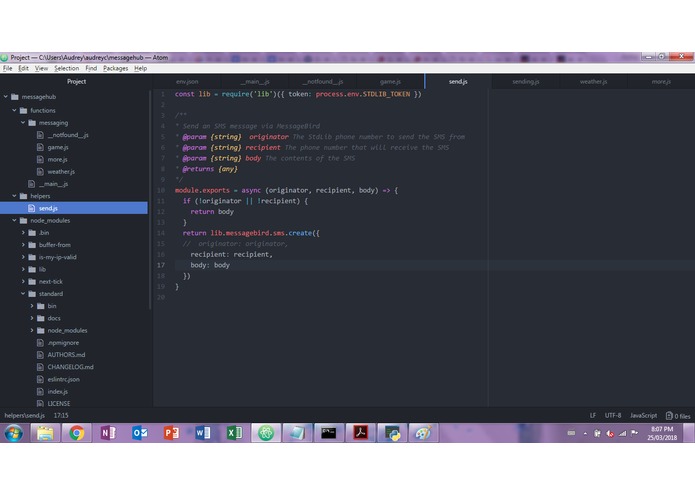This screenshot has width=695, height=494.
Task: Click the Windows Start orb
Action: 14,433
